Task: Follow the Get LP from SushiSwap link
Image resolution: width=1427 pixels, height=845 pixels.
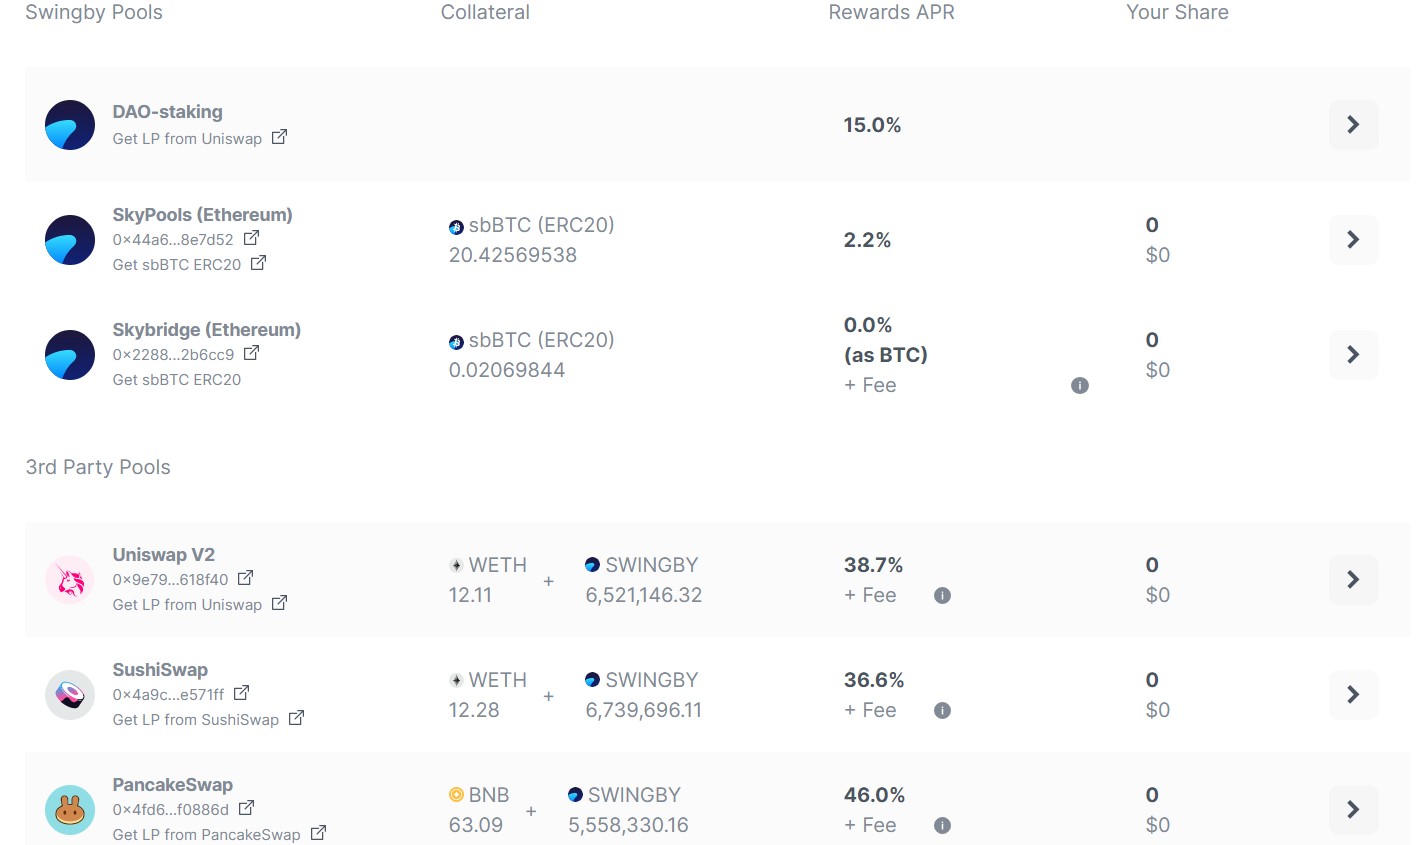Action: (x=196, y=720)
